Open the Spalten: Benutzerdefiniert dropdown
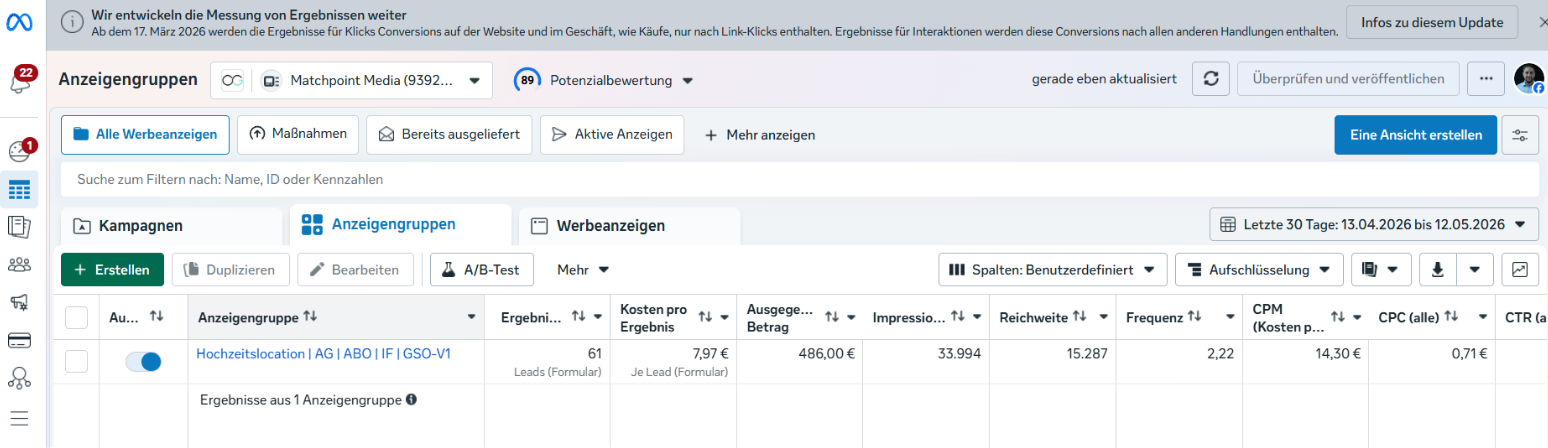The image size is (1548, 448). click(1053, 269)
